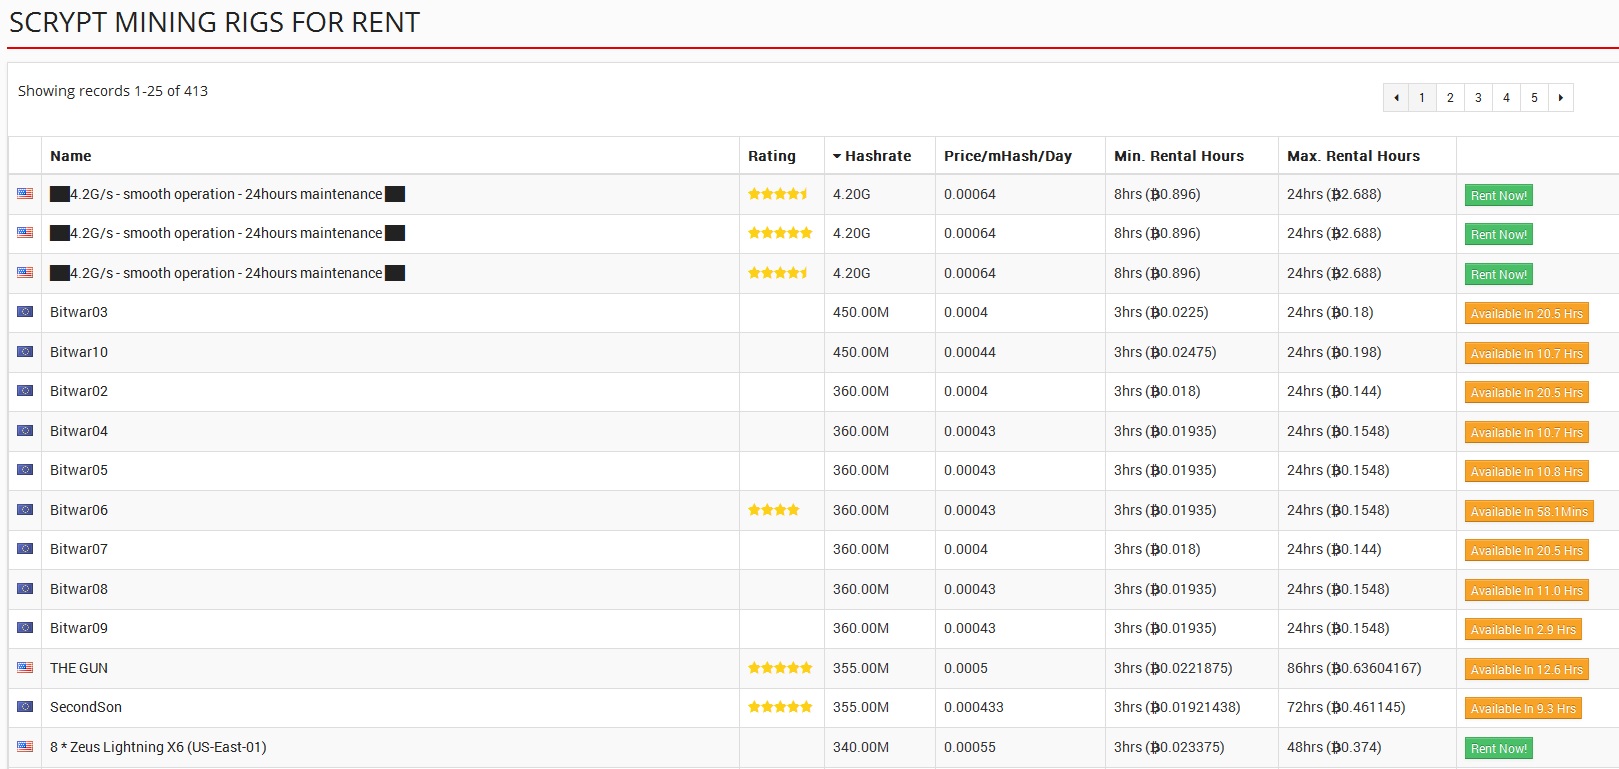Click EU flag icon beside Bitwar06
1619x769 pixels.
coord(25,510)
